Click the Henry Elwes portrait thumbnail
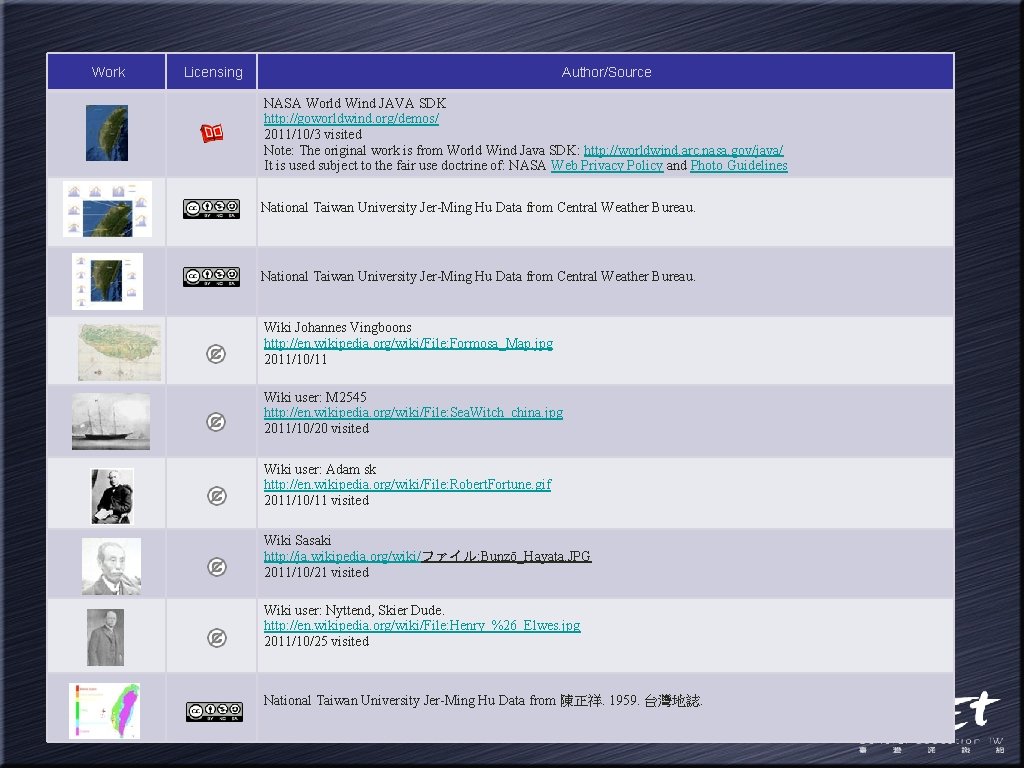 [105, 637]
